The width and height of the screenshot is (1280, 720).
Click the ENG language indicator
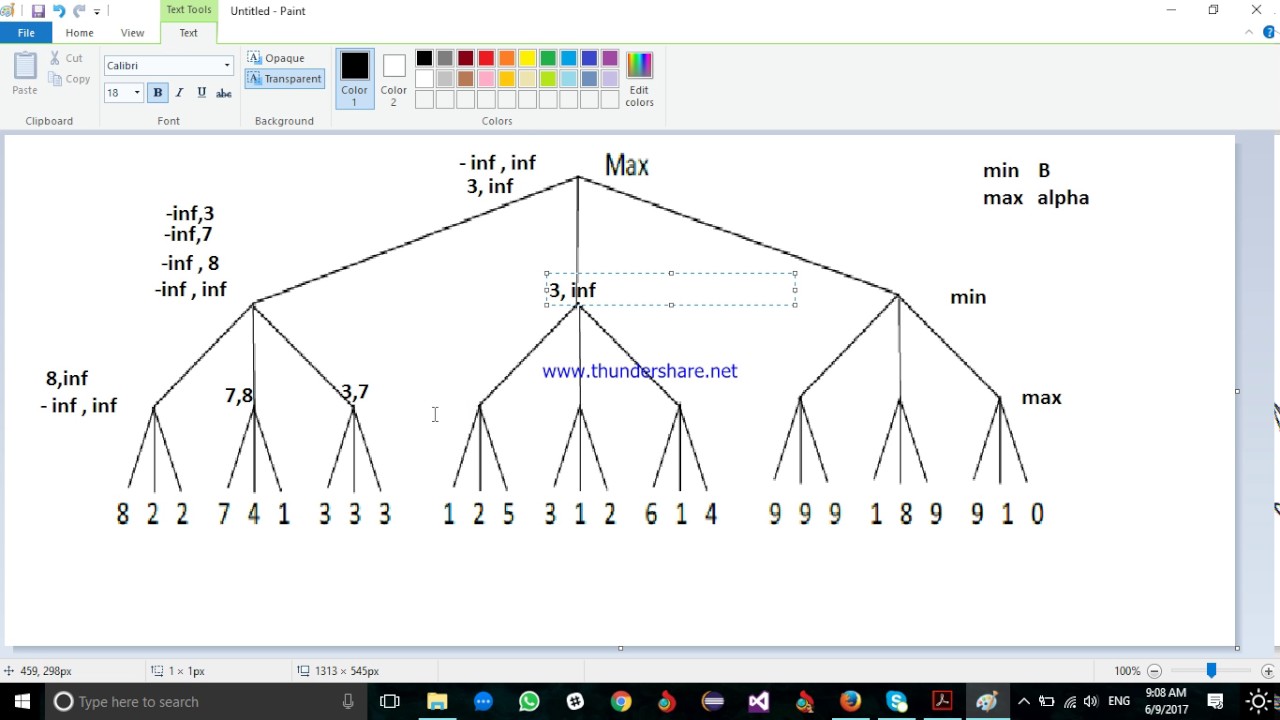point(1119,701)
